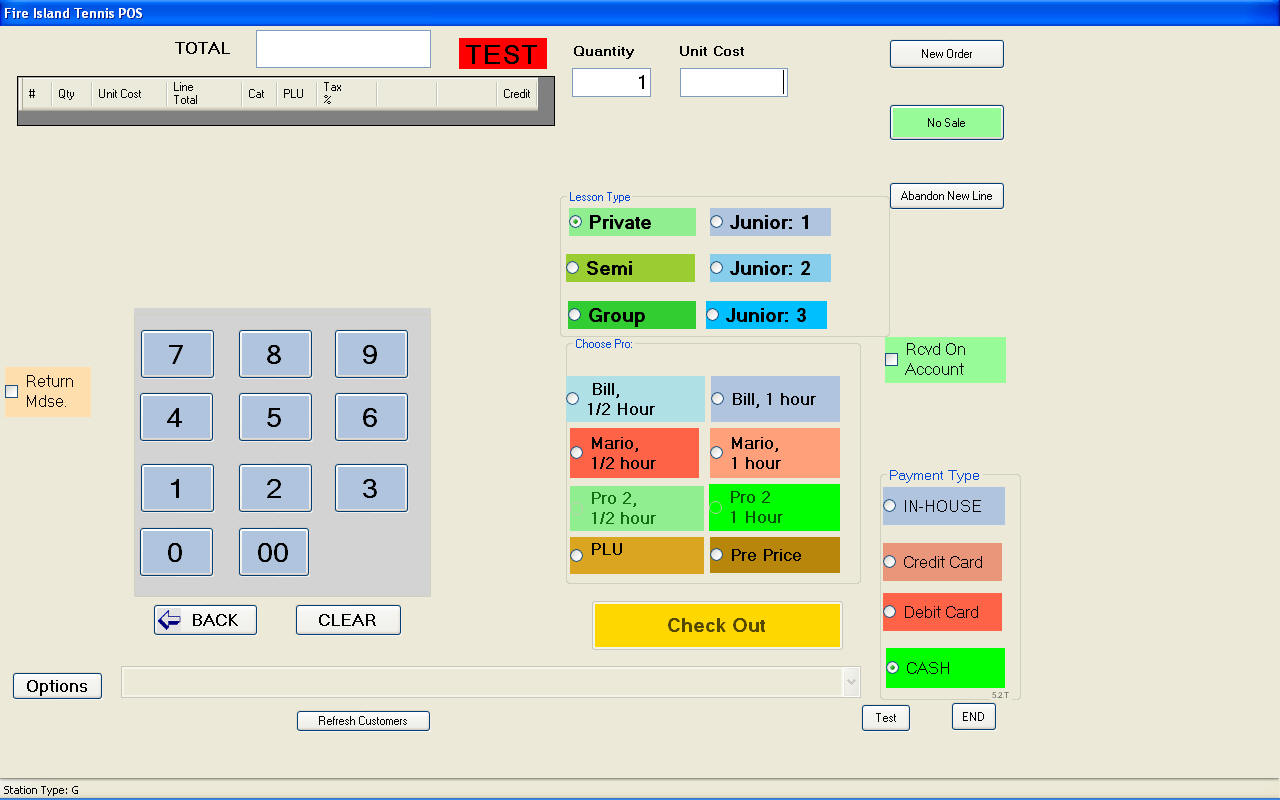
Task: Click the green No Sale button
Action: click(x=946, y=123)
